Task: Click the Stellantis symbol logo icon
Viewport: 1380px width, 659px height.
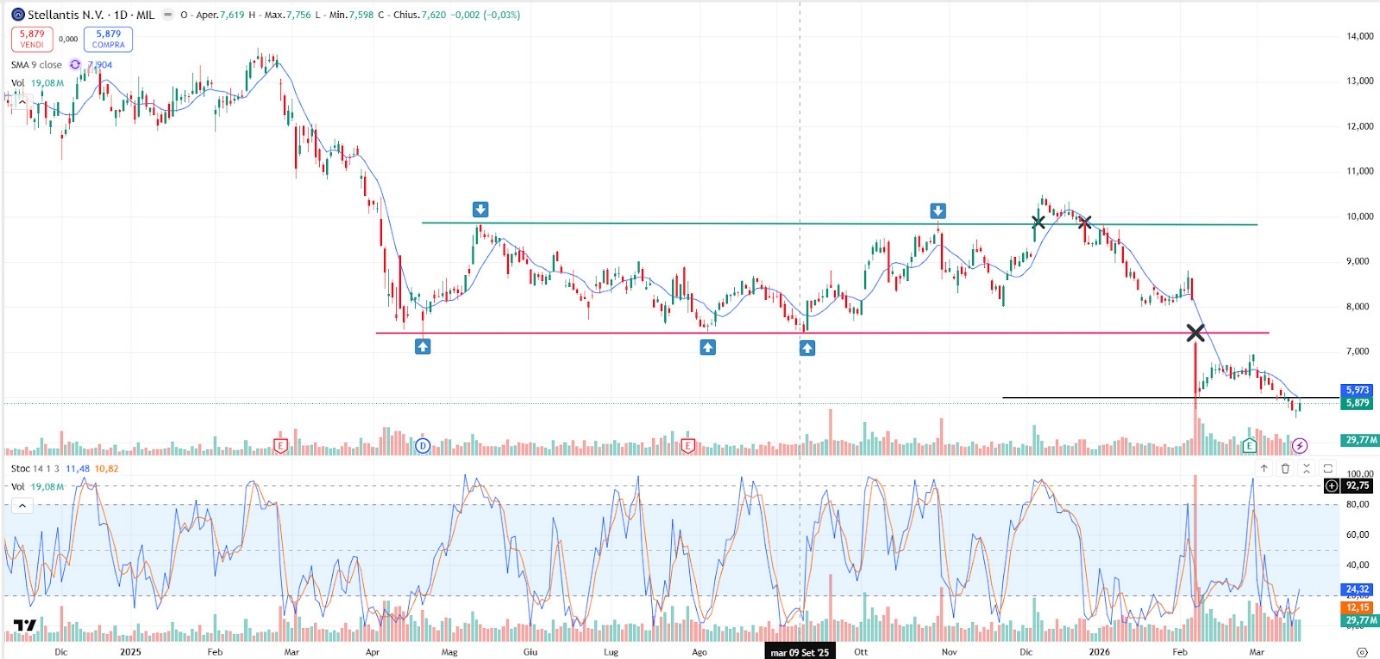Action: click(17, 15)
